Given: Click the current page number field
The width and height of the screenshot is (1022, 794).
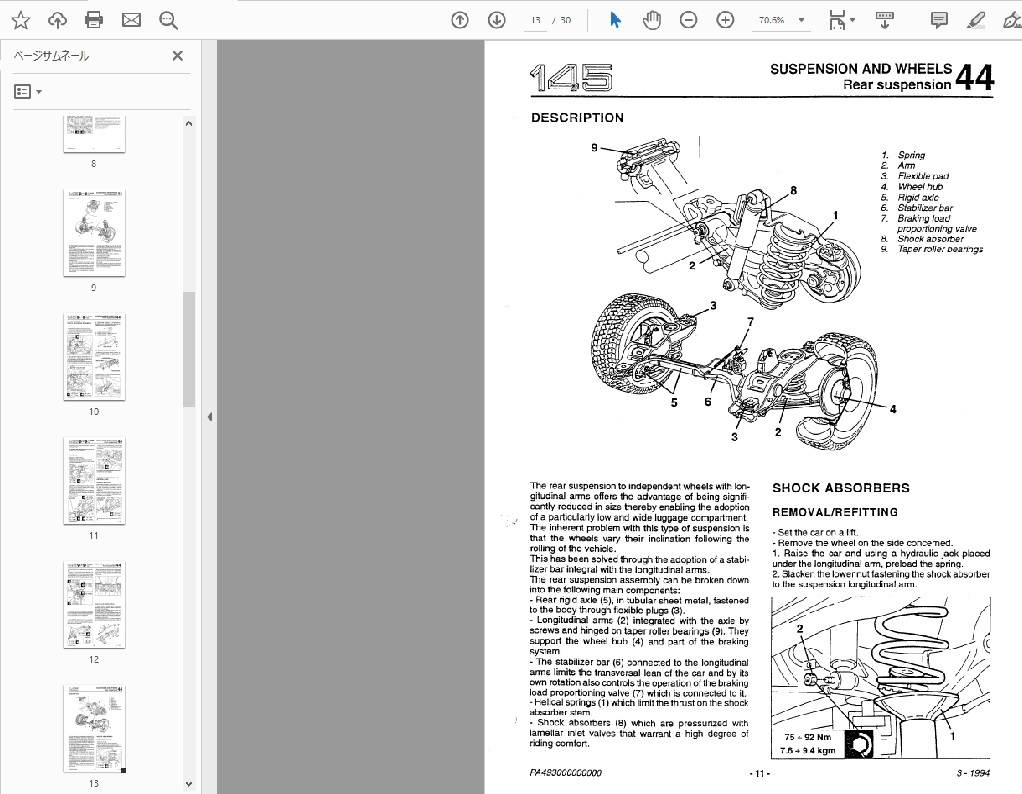Looking at the screenshot, I should tap(536, 20).
